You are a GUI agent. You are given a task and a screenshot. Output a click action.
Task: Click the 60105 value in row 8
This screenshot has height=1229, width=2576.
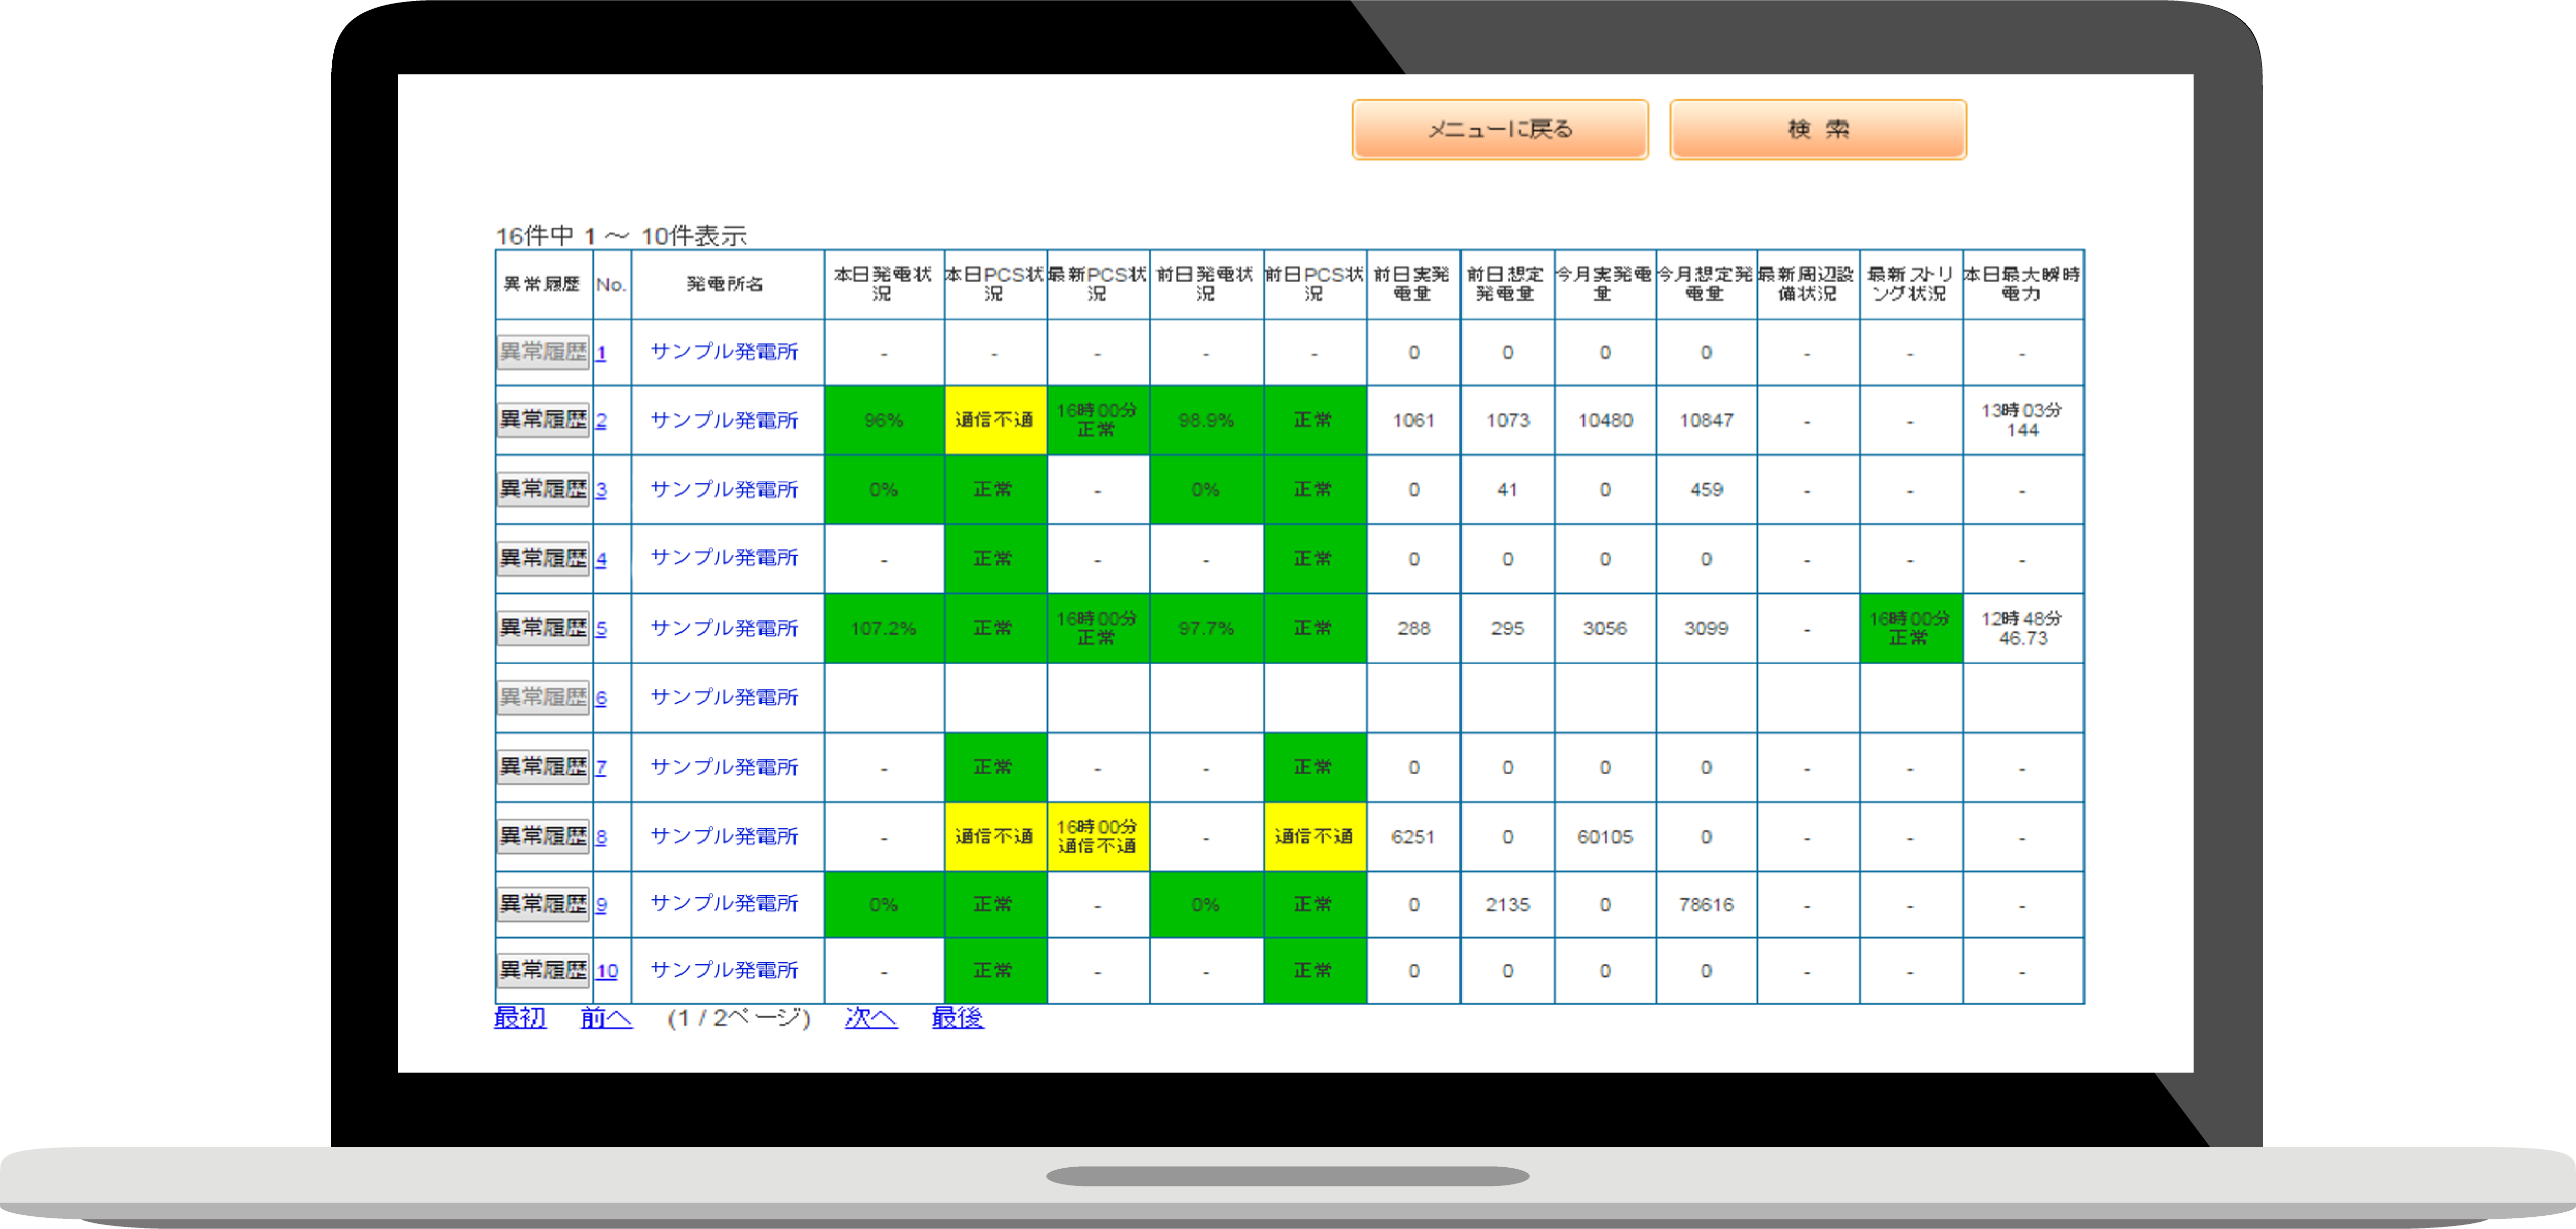(1605, 837)
